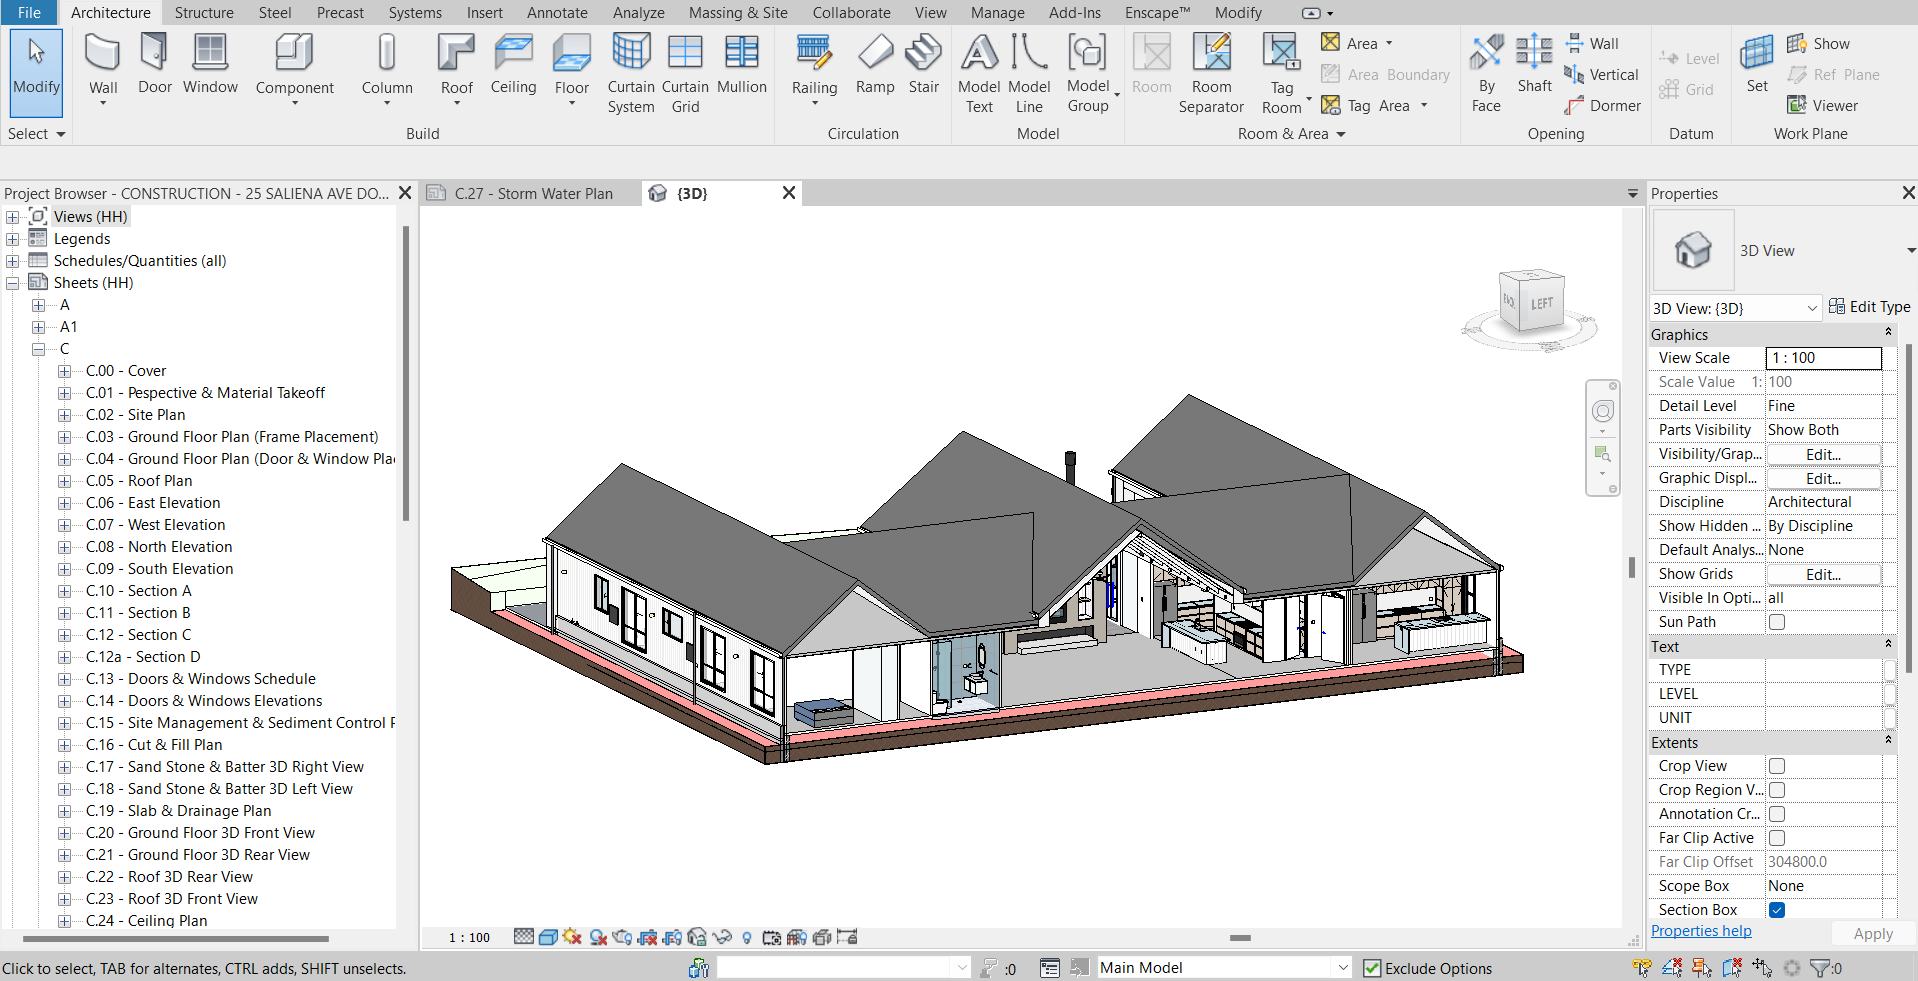This screenshot has width=1918, height=981.
Task: Toggle the Far Clip Active checkbox
Action: pos(1777,838)
